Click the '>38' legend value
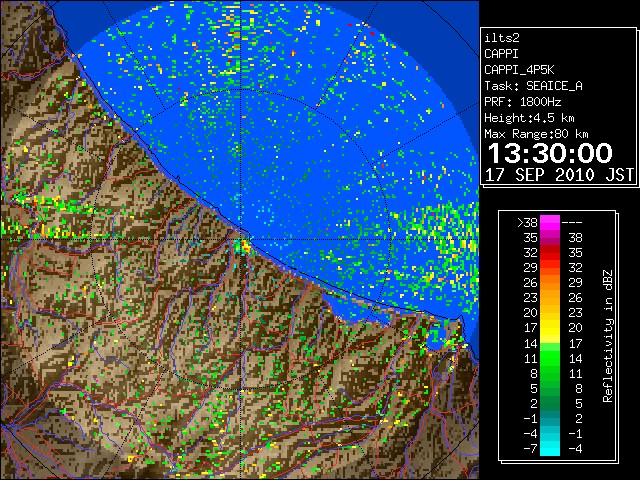640x480 pixels. [527, 223]
